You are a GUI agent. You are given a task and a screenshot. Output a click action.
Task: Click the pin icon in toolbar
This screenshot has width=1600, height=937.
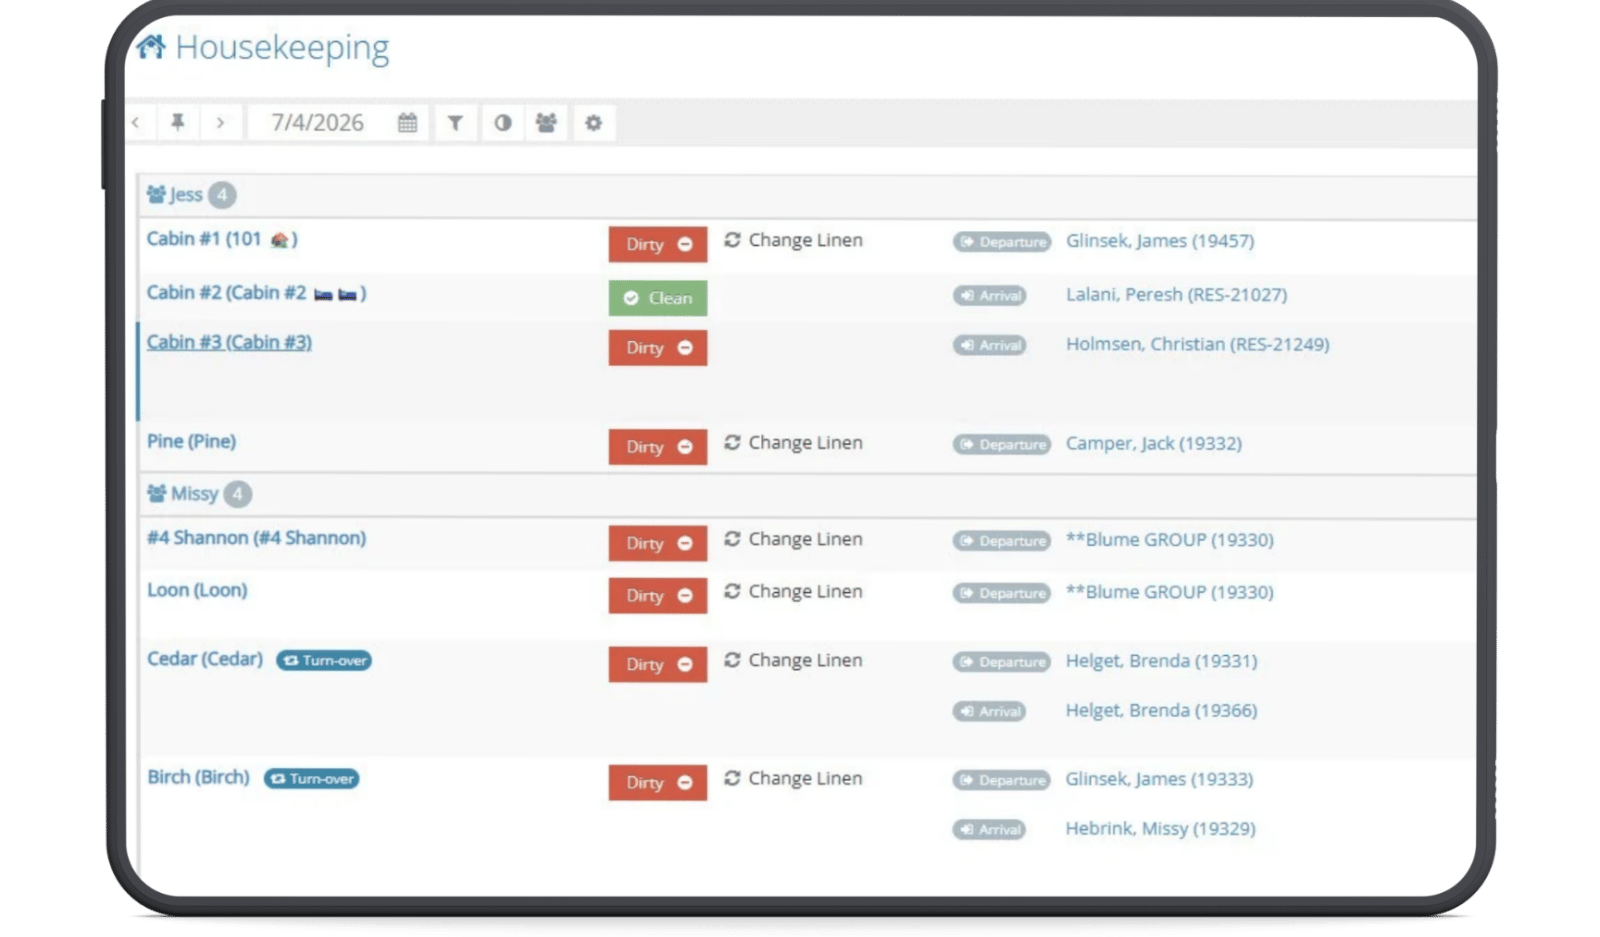point(178,122)
